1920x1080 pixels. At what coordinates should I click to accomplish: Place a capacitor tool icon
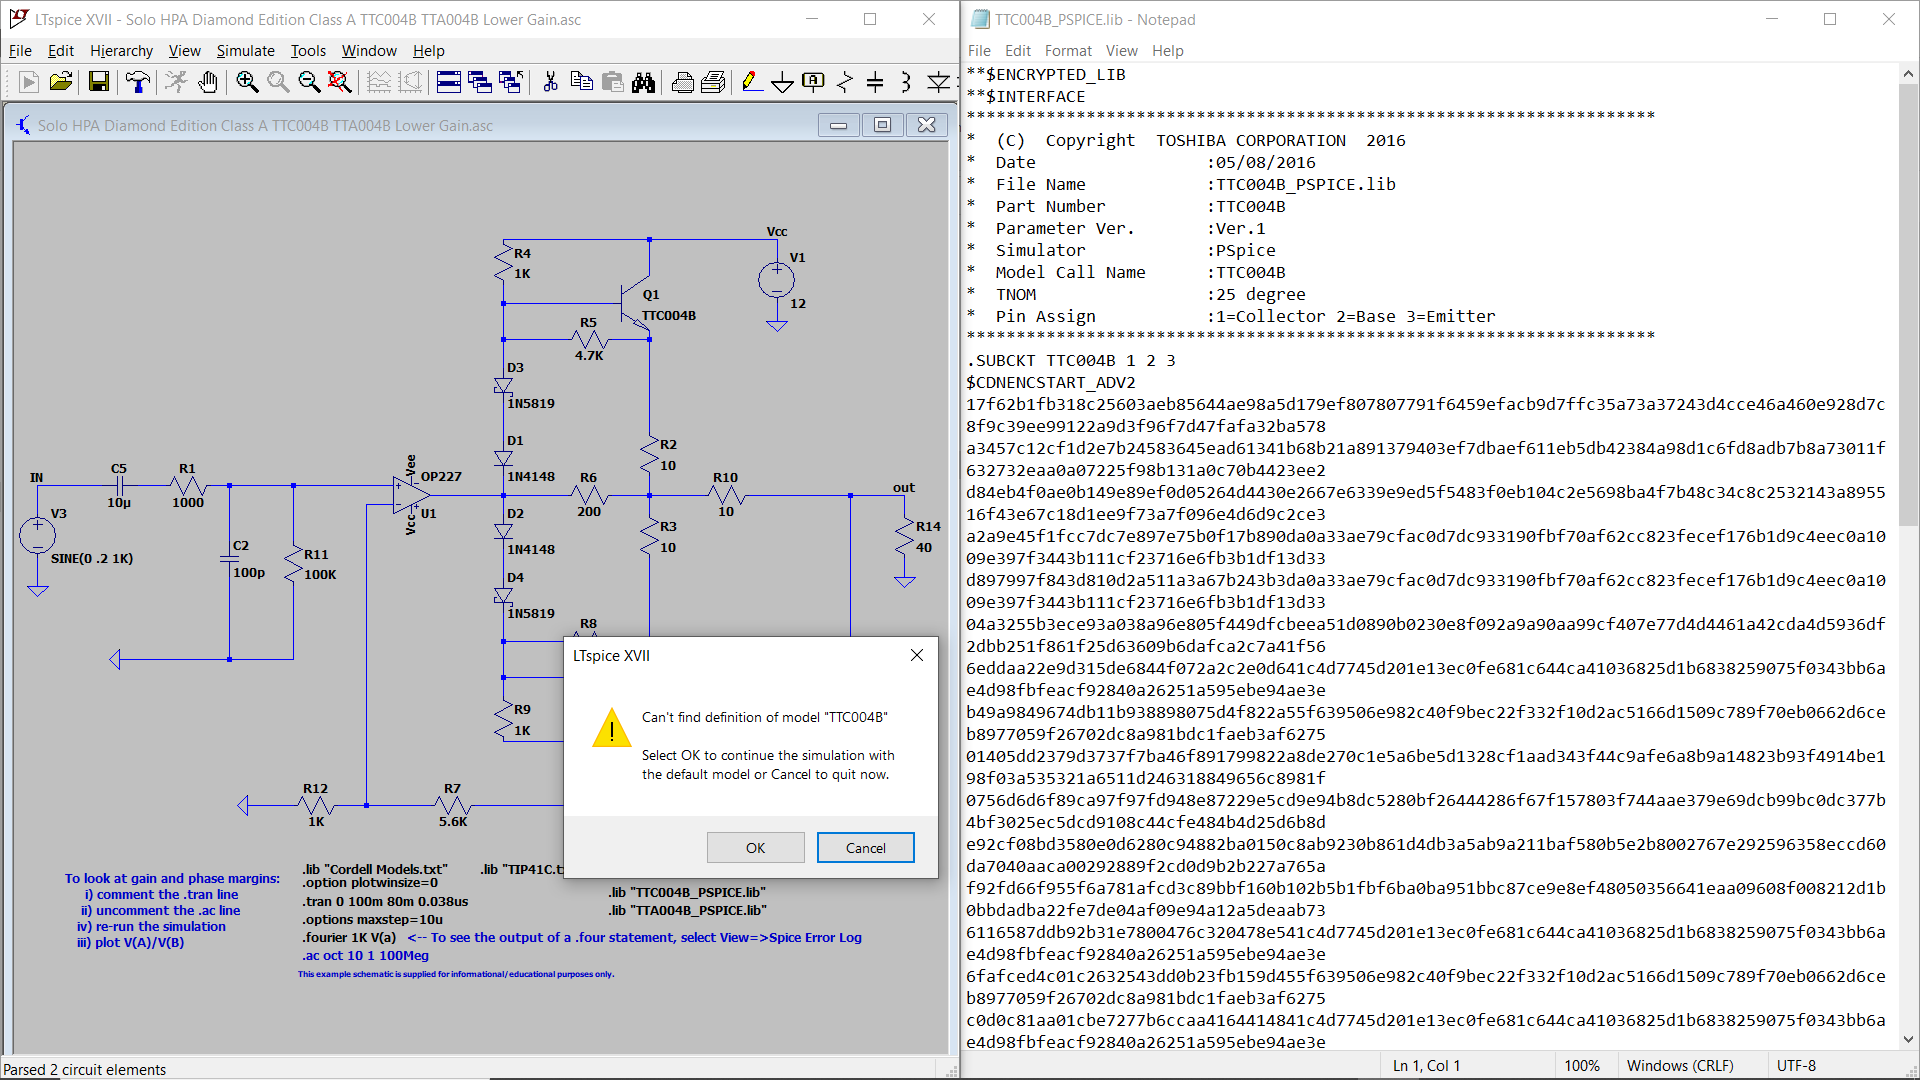876,82
